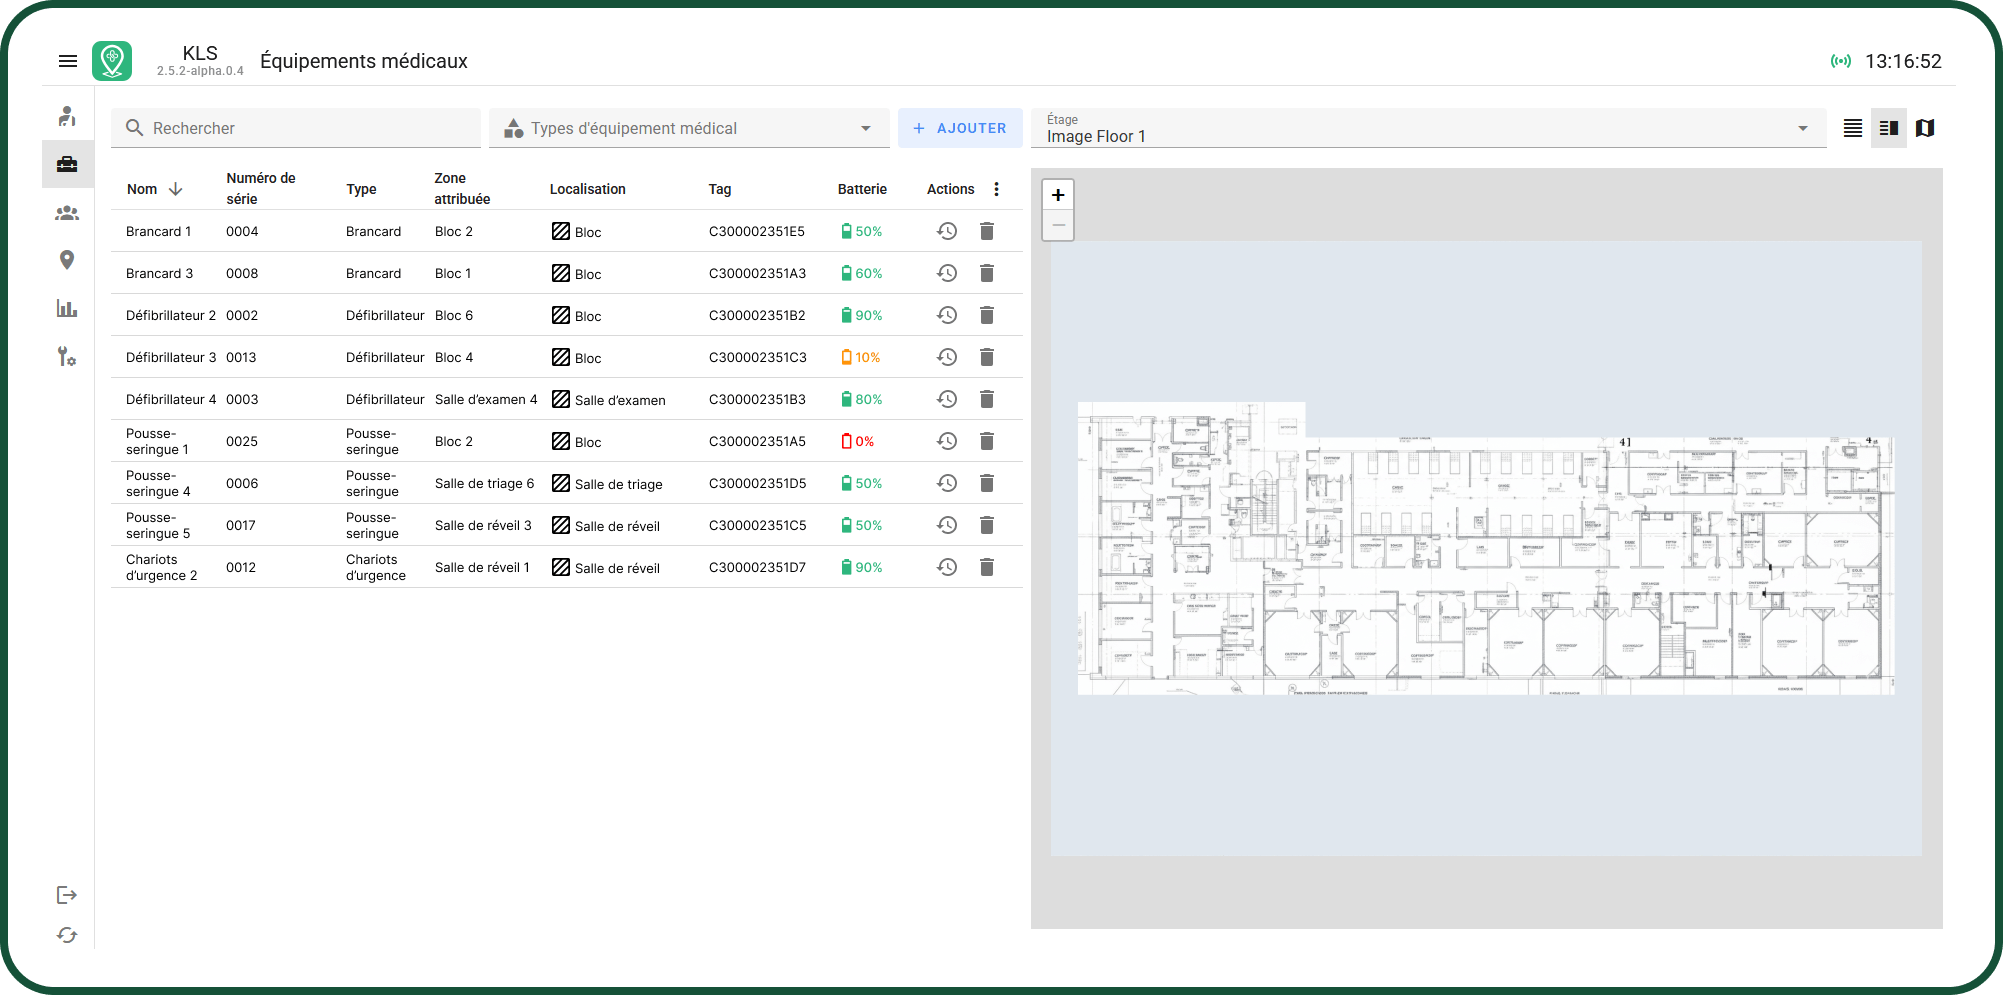
Task: Sort by the Nom column header
Action: (x=142, y=189)
